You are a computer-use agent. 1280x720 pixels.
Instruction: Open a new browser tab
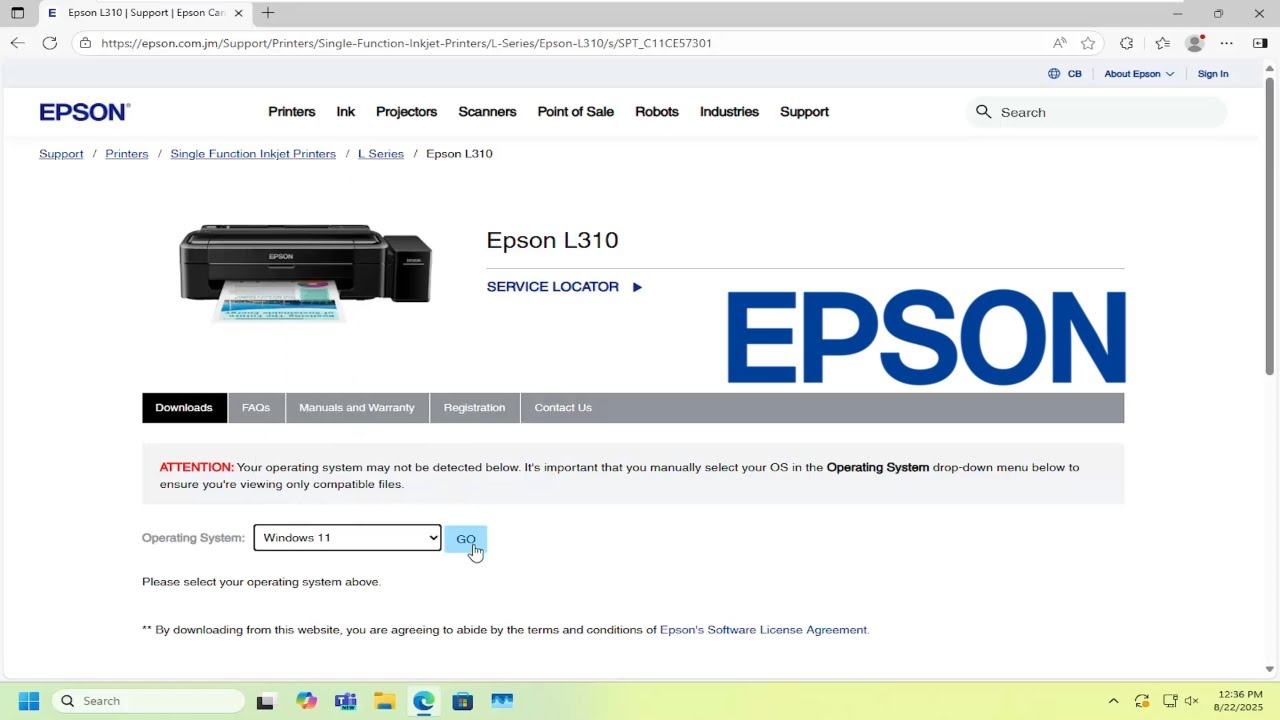click(268, 13)
